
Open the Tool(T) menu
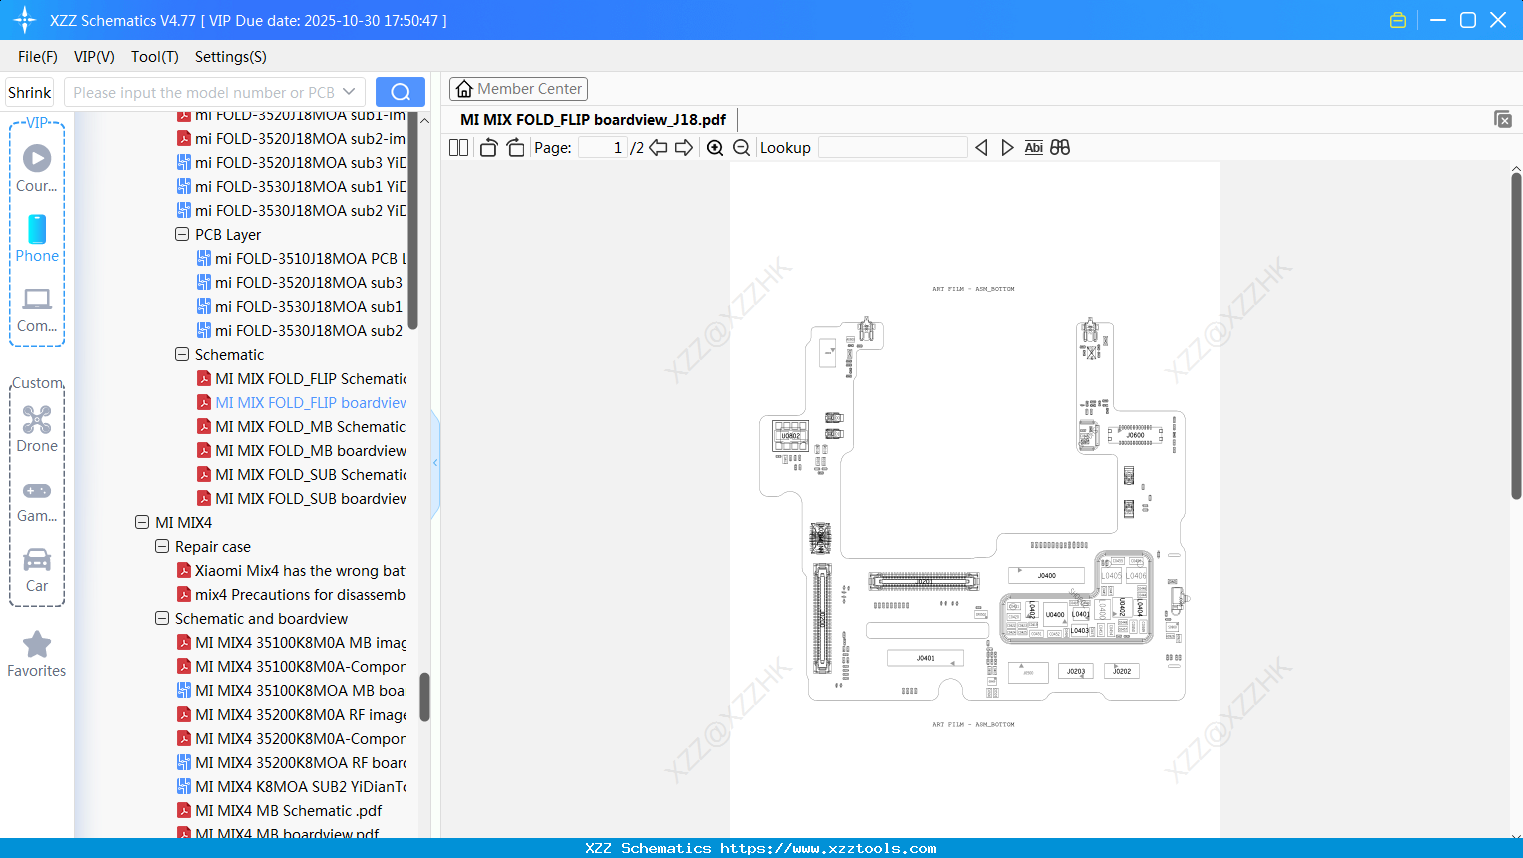pos(155,57)
